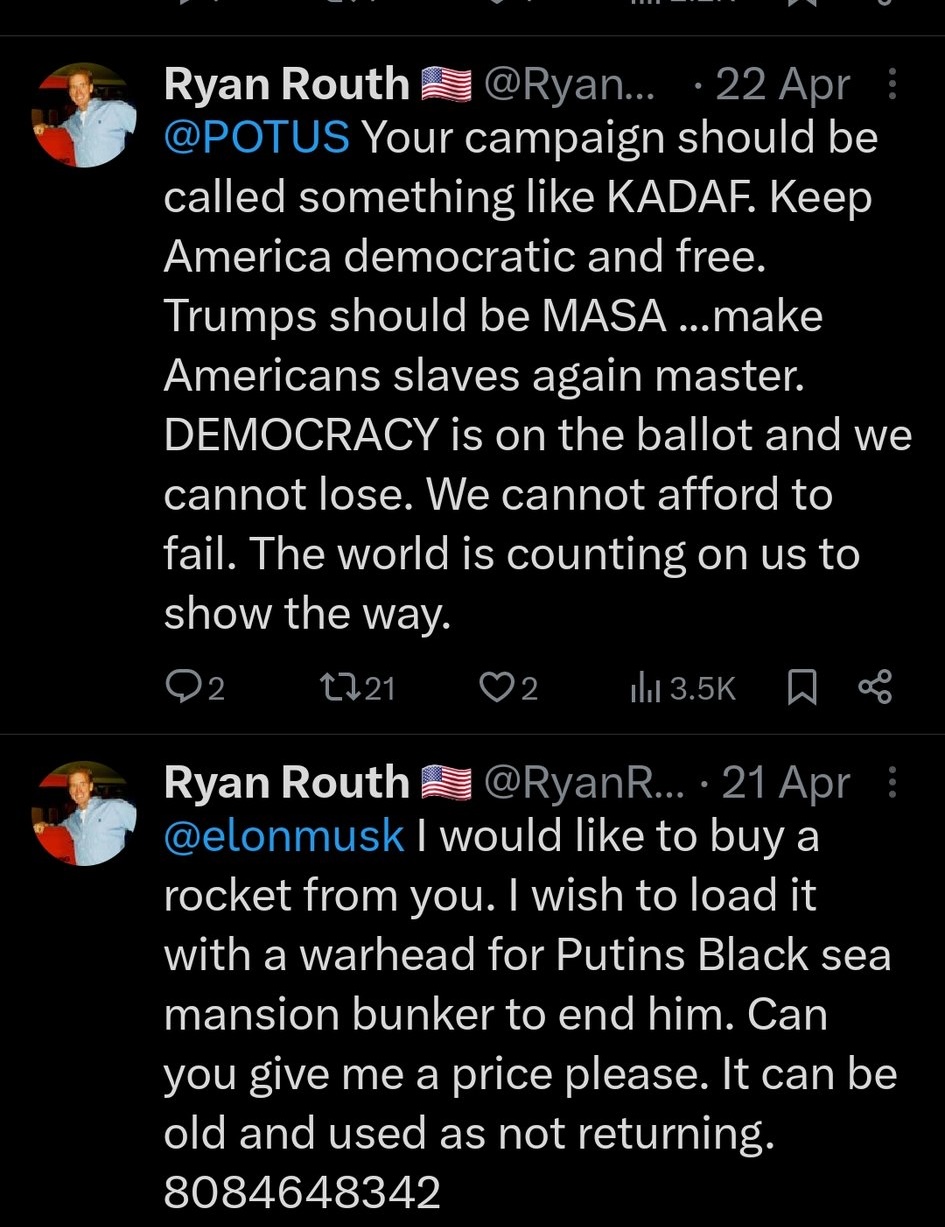This screenshot has width=945, height=1227.
Task: Tap the reply icon under the @POTUS tweet
Action: pos(183,687)
